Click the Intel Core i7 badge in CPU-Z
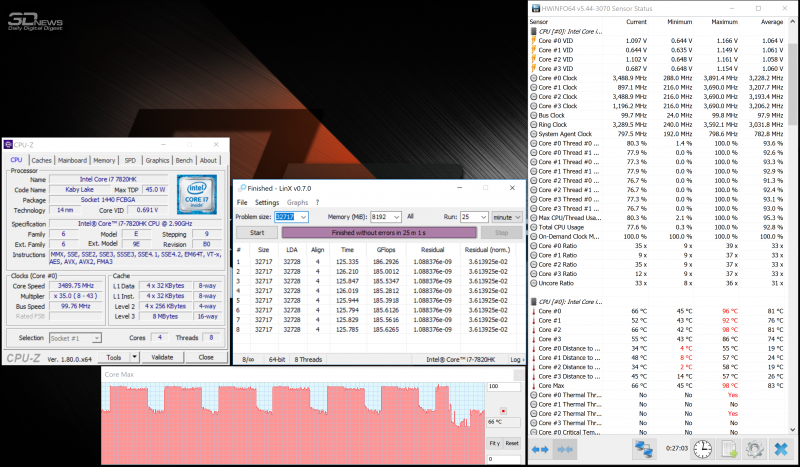 [x=197, y=194]
